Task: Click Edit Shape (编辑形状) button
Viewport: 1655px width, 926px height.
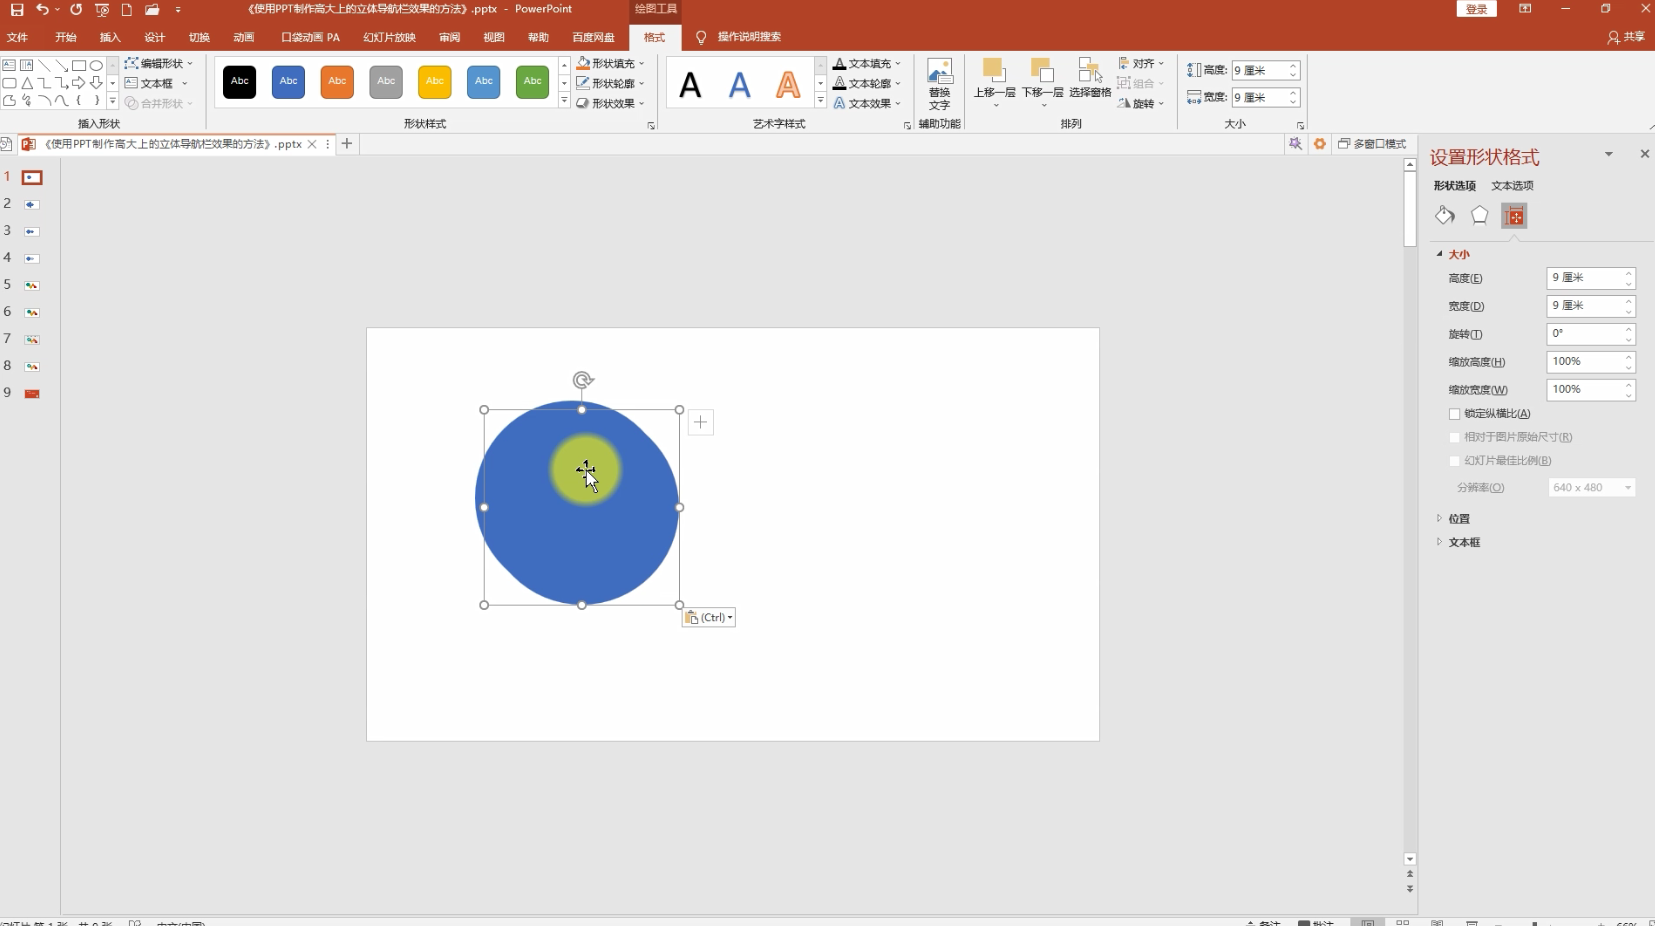Action: tap(160, 63)
